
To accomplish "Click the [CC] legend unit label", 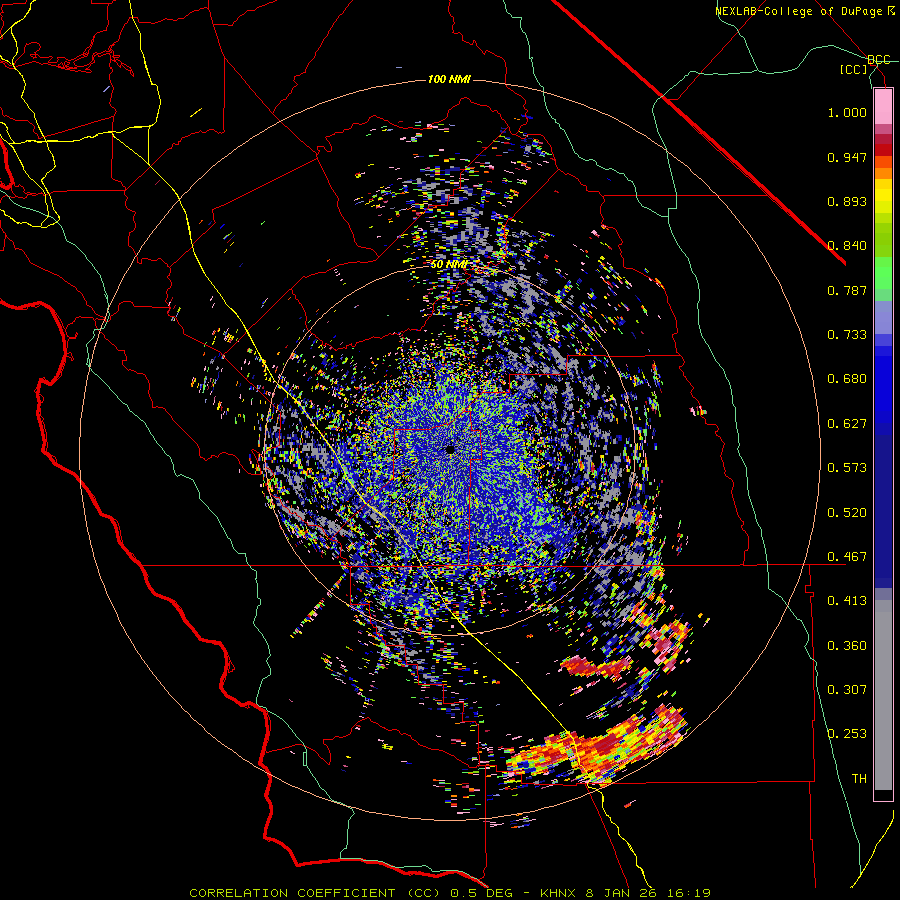I will (854, 69).
